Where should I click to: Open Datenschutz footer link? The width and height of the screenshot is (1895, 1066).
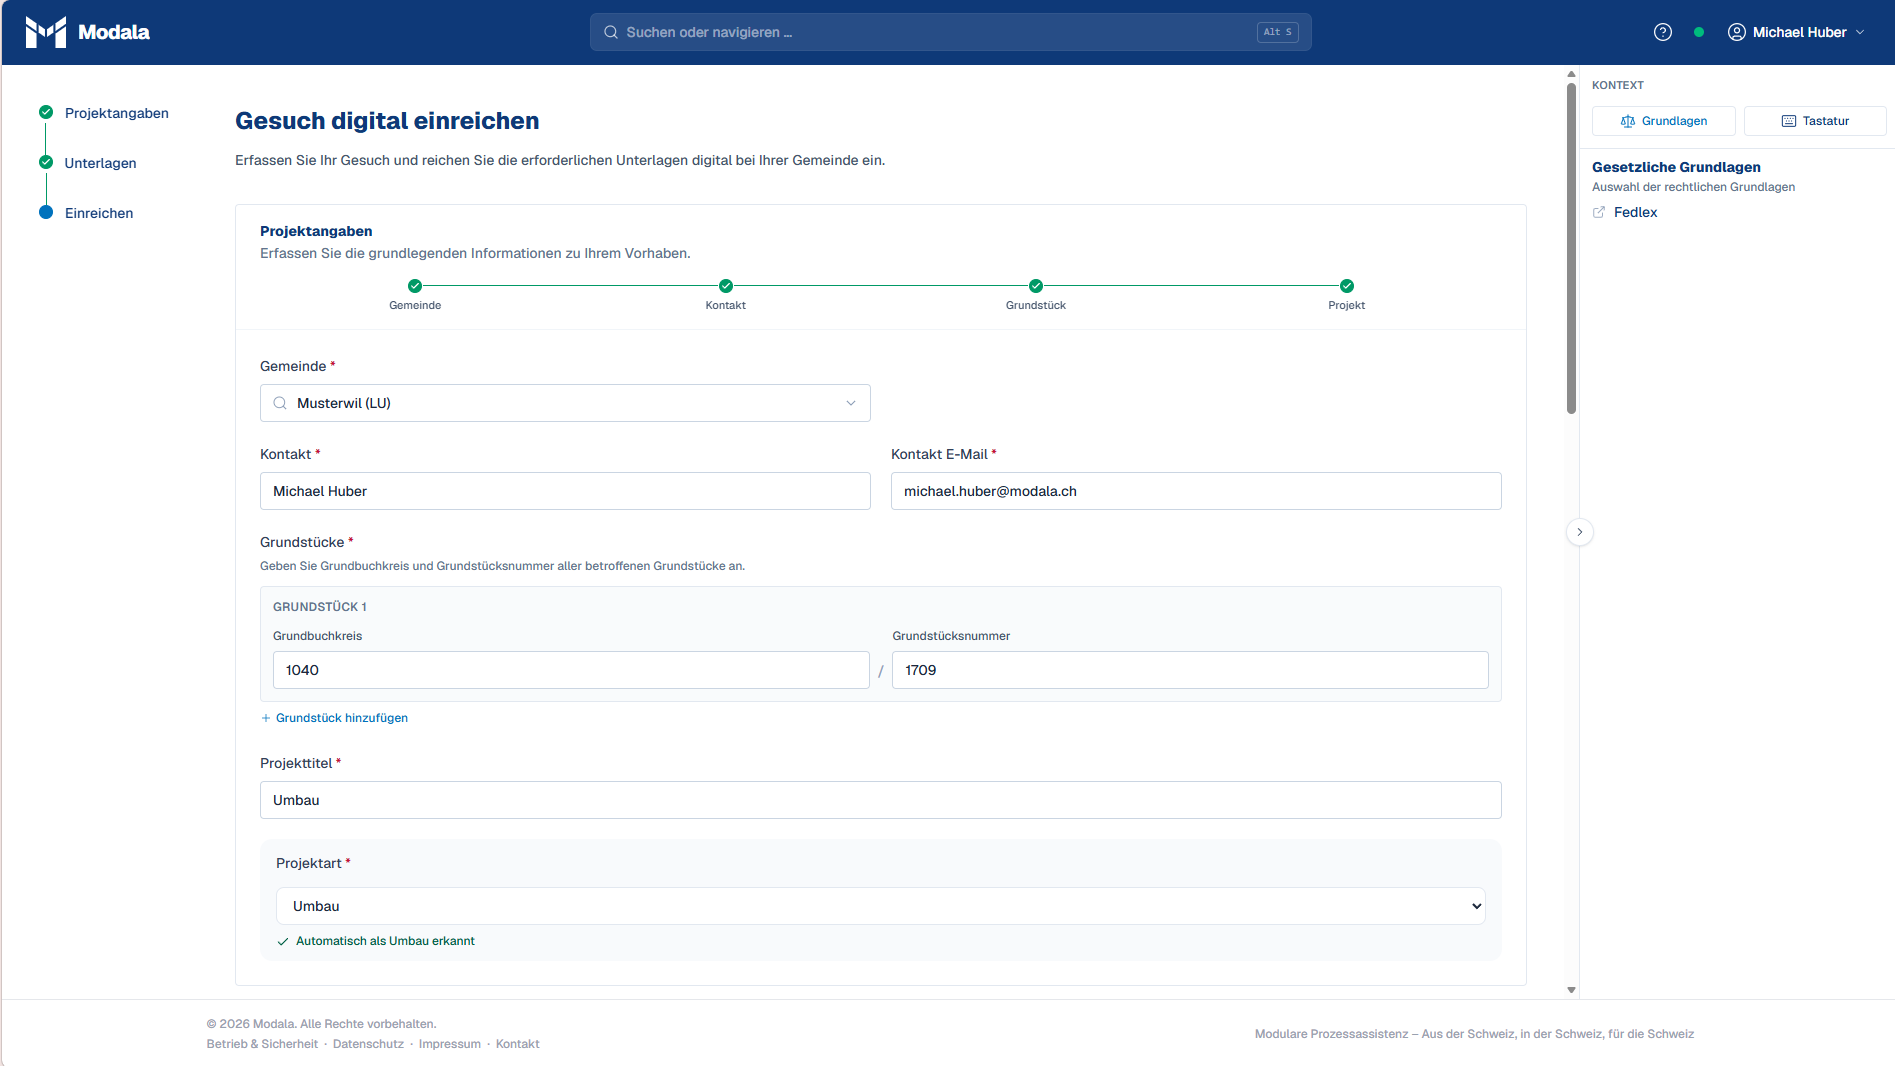click(x=368, y=1044)
